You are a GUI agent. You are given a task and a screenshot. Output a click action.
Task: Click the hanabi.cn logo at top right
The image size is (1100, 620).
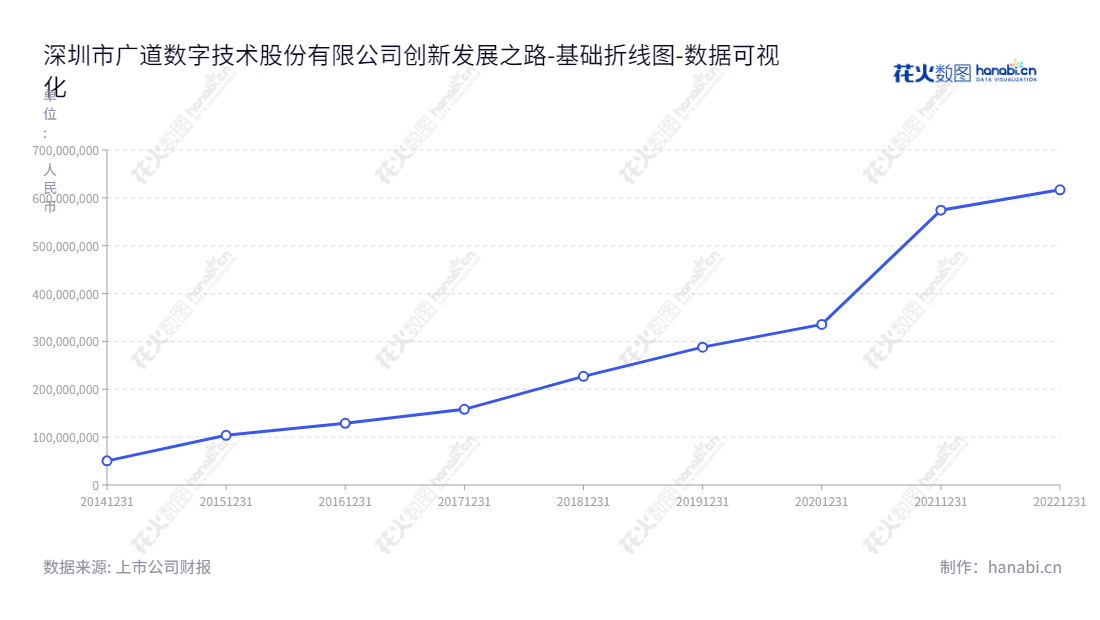pyautogui.click(x=965, y=72)
